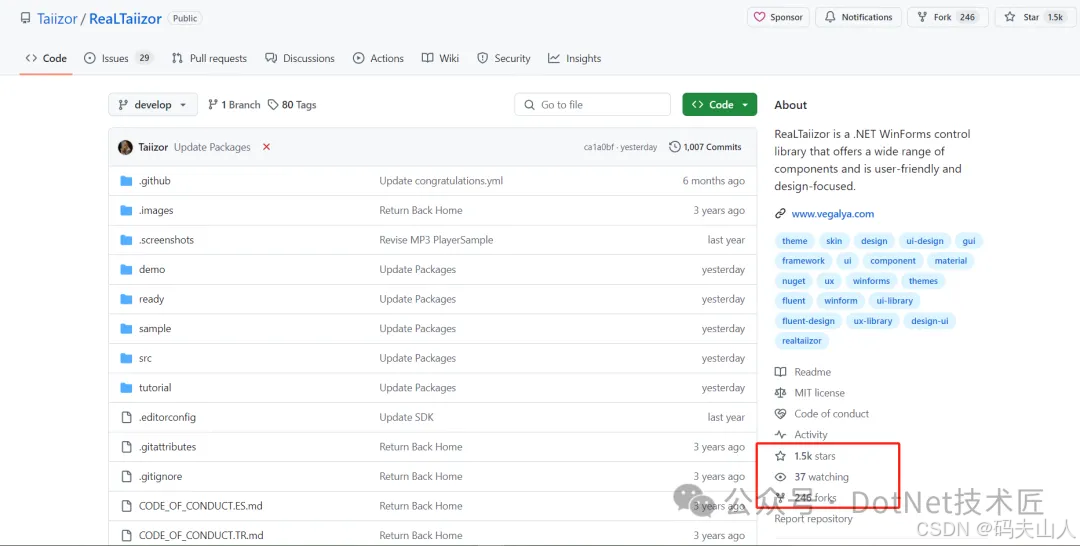Image resolution: width=1080 pixels, height=546 pixels.
Task: Open the Update SDK commit message
Action: click(406, 418)
